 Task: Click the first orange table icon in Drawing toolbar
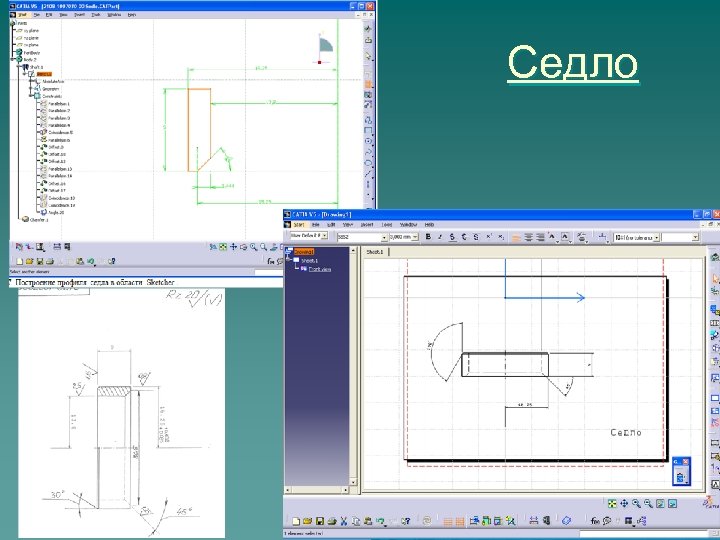(448, 521)
